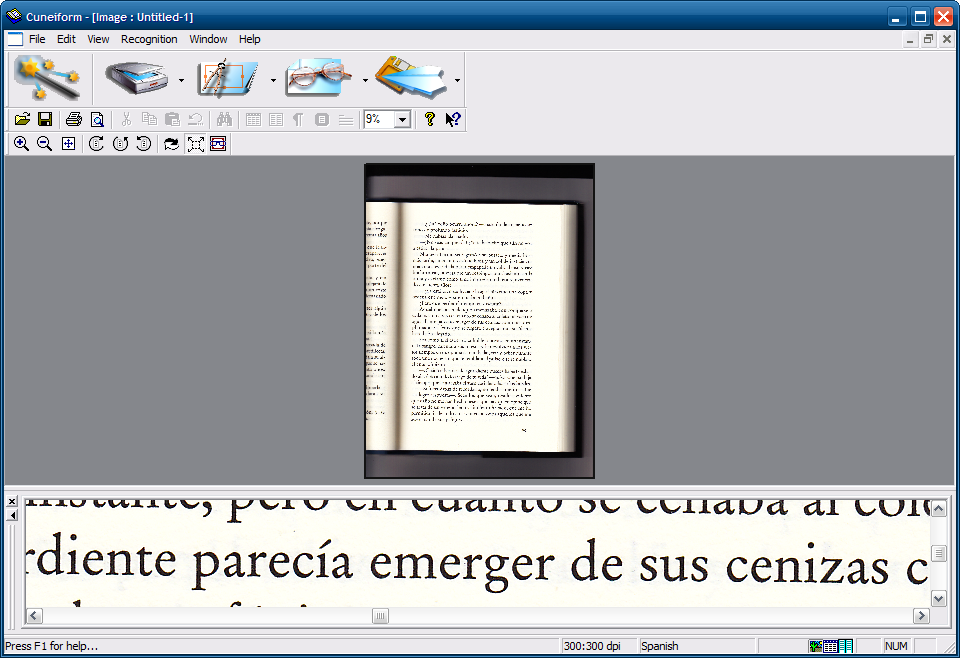Click the yellow folder Open icon
The height and width of the screenshot is (658, 960).
22,119
